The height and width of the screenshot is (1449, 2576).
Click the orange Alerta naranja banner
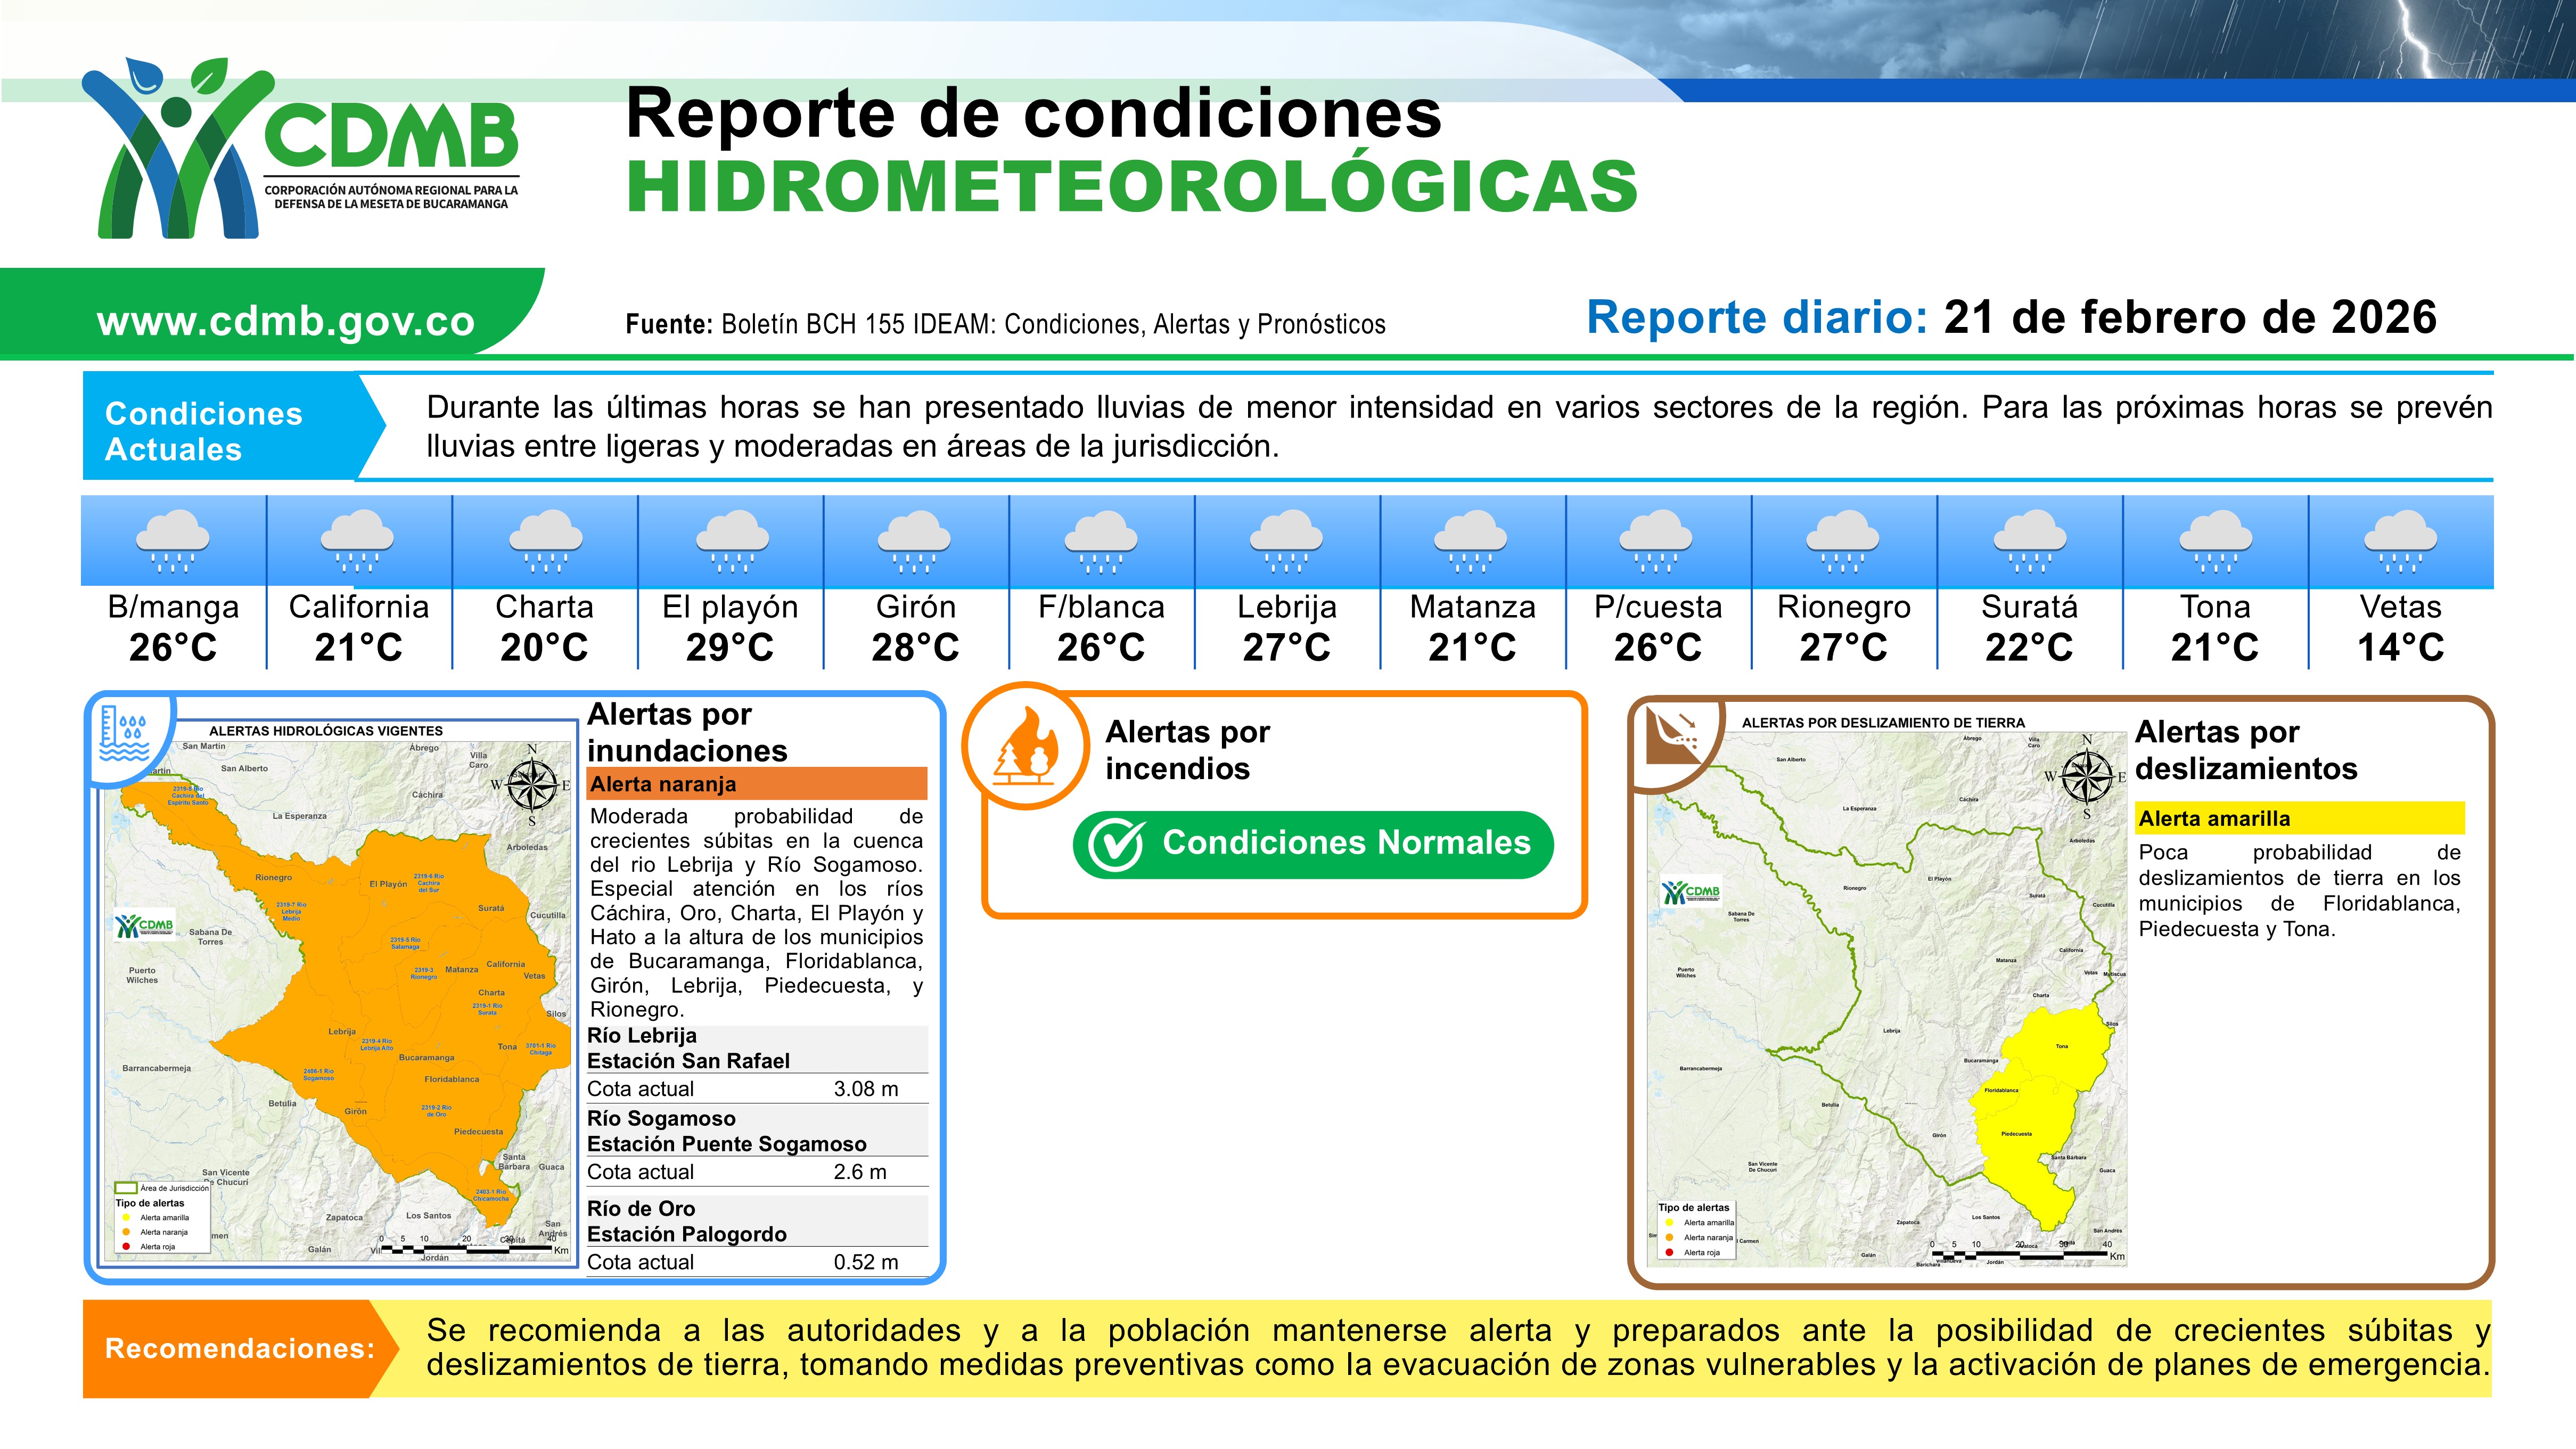pos(757,784)
